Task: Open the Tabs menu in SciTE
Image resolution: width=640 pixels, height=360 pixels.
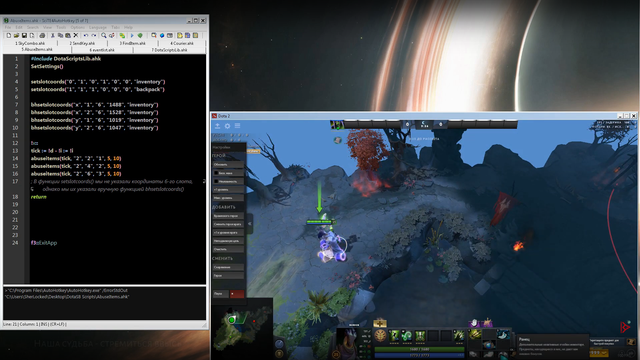Action: point(116,27)
